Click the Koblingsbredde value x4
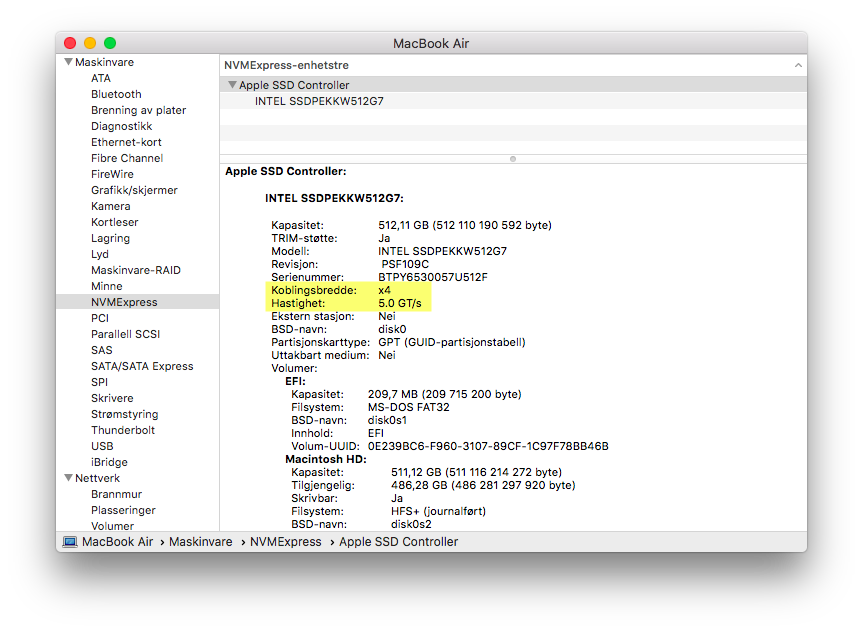The height and width of the screenshot is (632, 863). coord(384,290)
